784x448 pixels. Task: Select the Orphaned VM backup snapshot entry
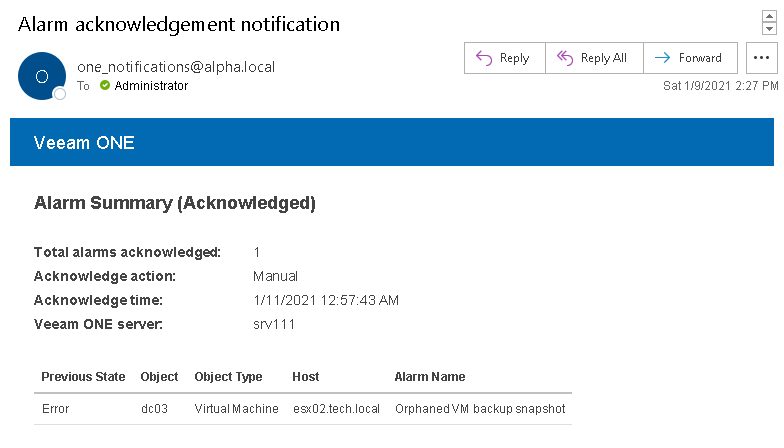click(480, 409)
